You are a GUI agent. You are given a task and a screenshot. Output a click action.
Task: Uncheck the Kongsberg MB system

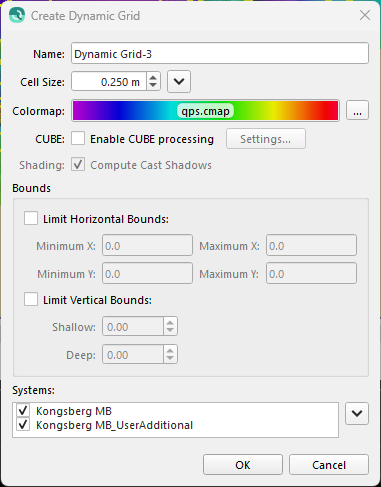tap(23, 410)
